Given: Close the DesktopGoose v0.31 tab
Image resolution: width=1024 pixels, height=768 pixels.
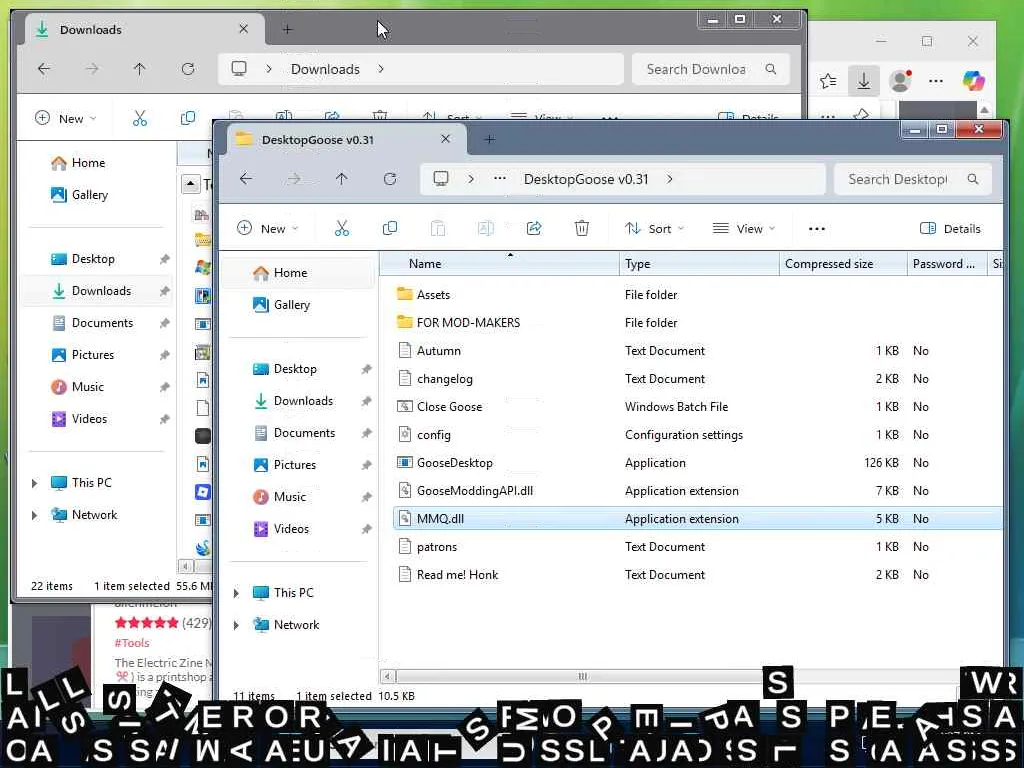Looking at the screenshot, I should point(445,139).
